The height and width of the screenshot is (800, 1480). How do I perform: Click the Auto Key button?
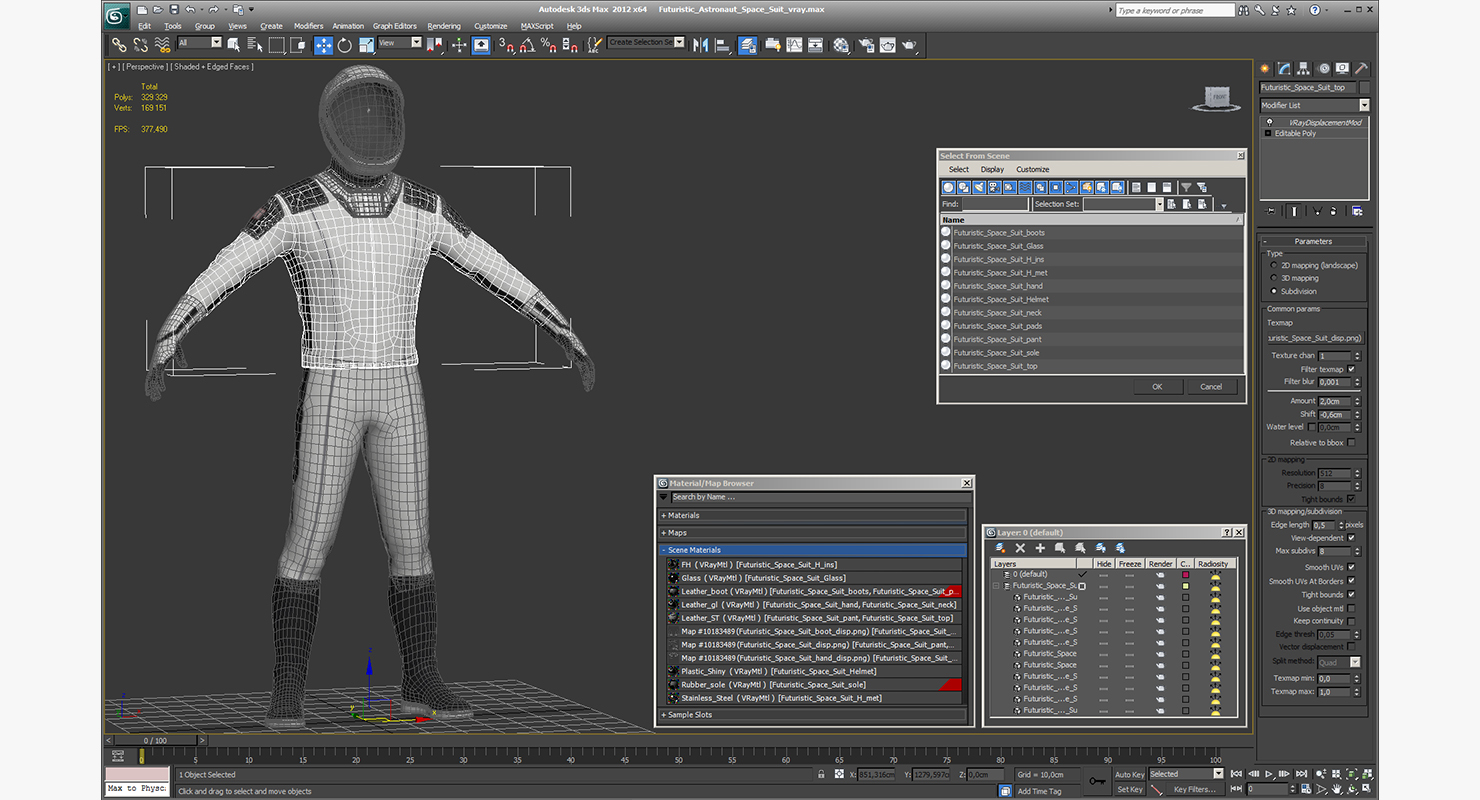click(x=1129, y=774)
